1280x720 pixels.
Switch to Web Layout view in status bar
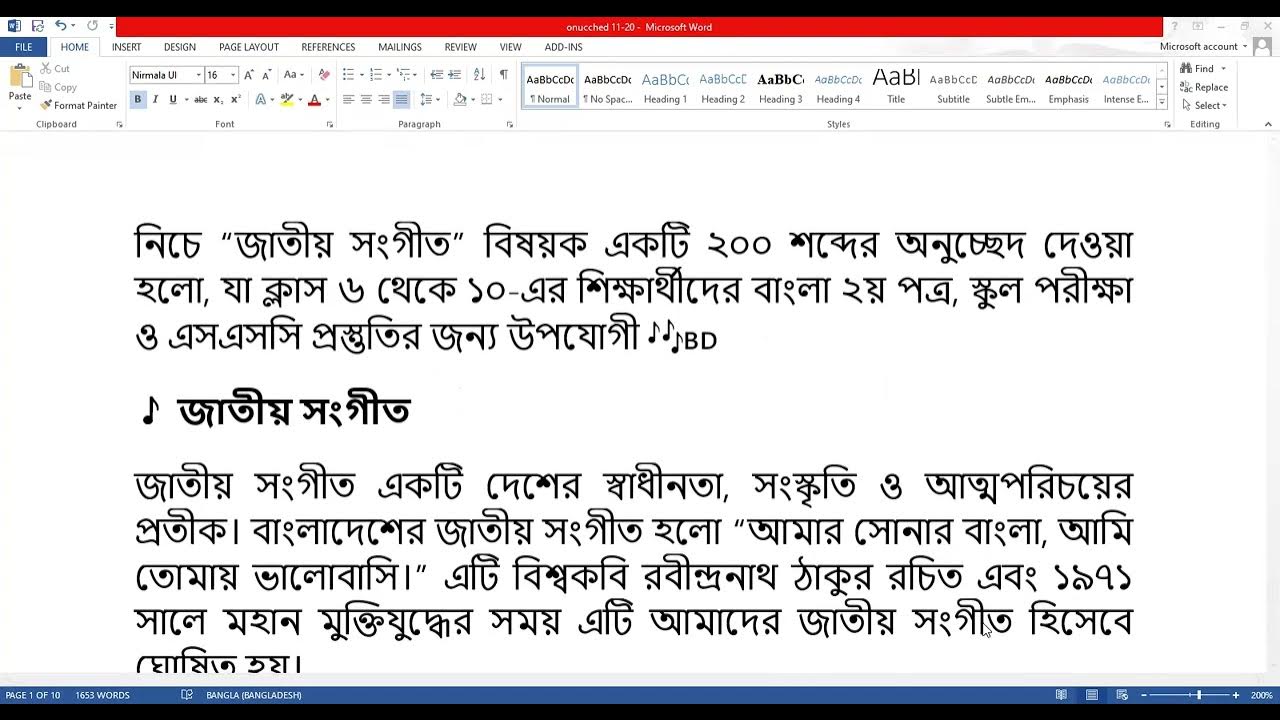coord(1122,695)
